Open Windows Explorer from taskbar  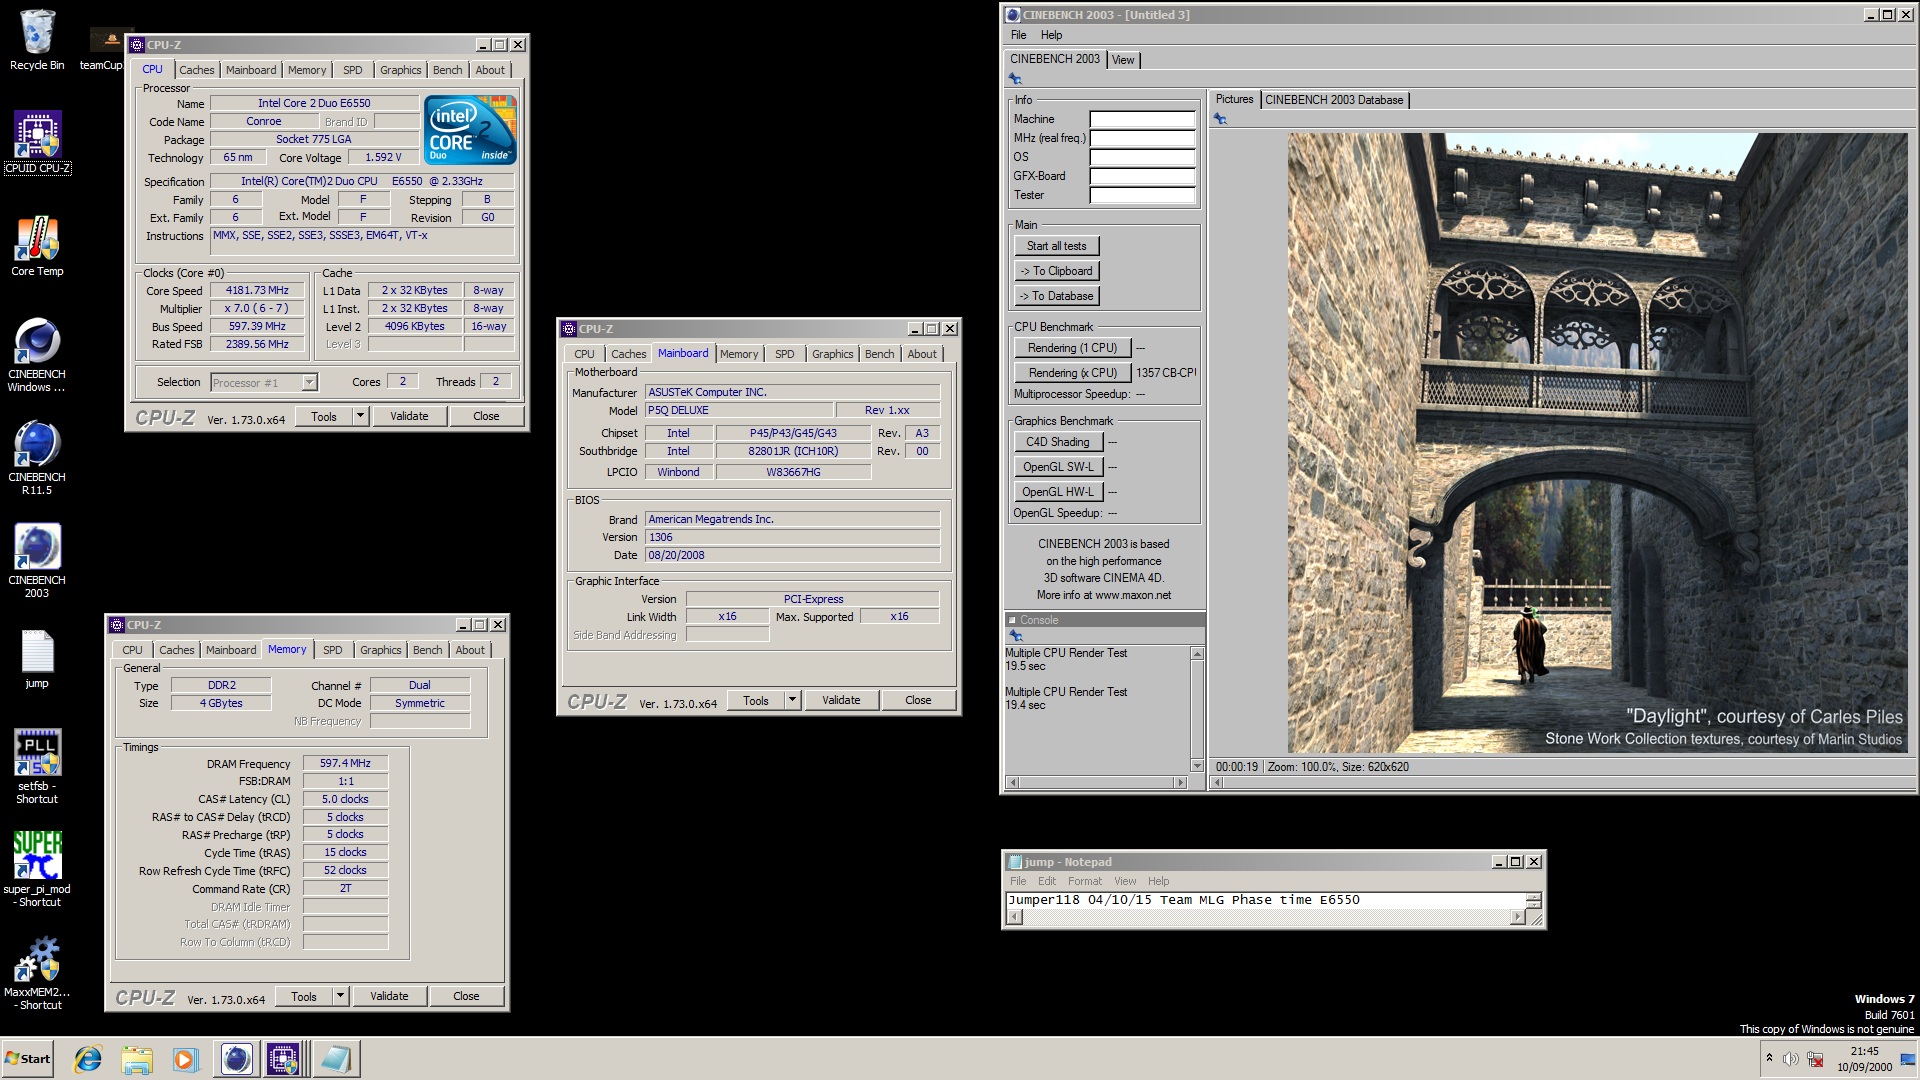(x=137, y=1059)
